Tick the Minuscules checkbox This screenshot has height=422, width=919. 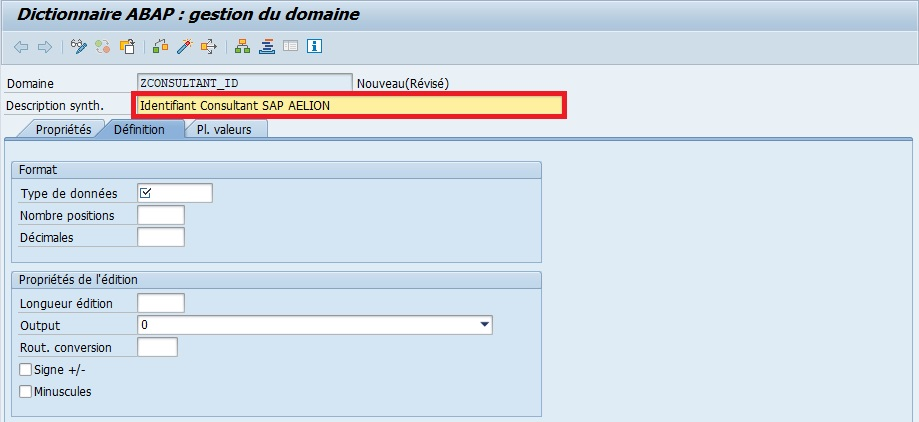[x=26, y=392]
